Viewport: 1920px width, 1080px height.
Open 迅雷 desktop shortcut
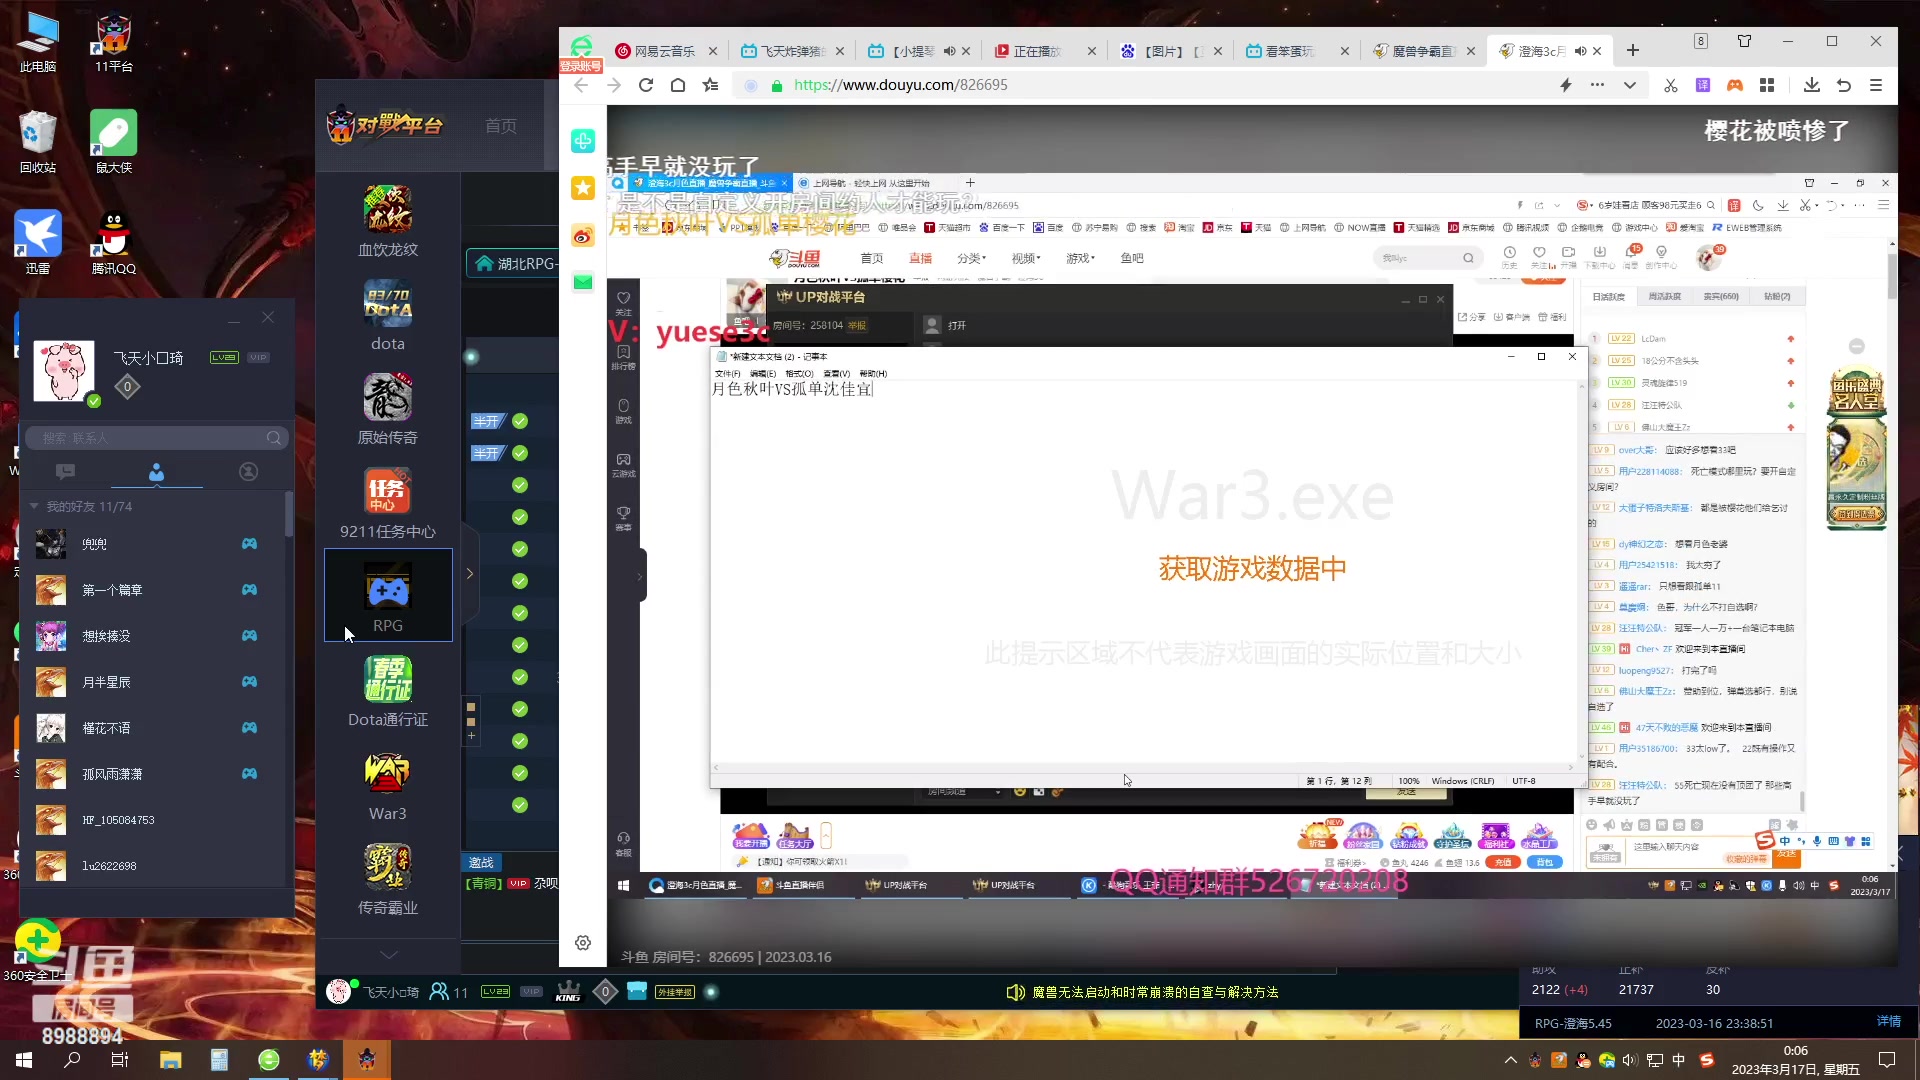click(x=38, y=243)
